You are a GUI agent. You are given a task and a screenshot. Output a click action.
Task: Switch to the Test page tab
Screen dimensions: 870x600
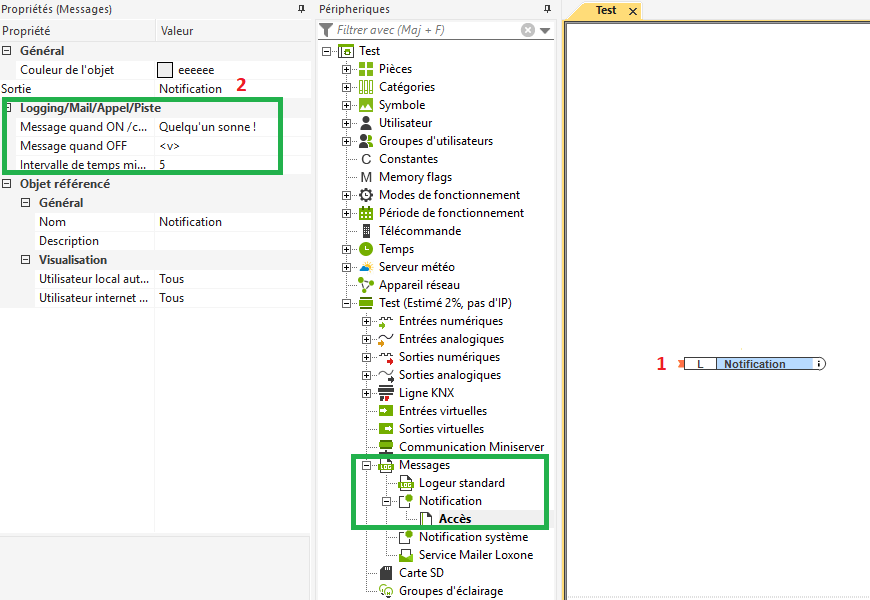click(x=605, y=10)
